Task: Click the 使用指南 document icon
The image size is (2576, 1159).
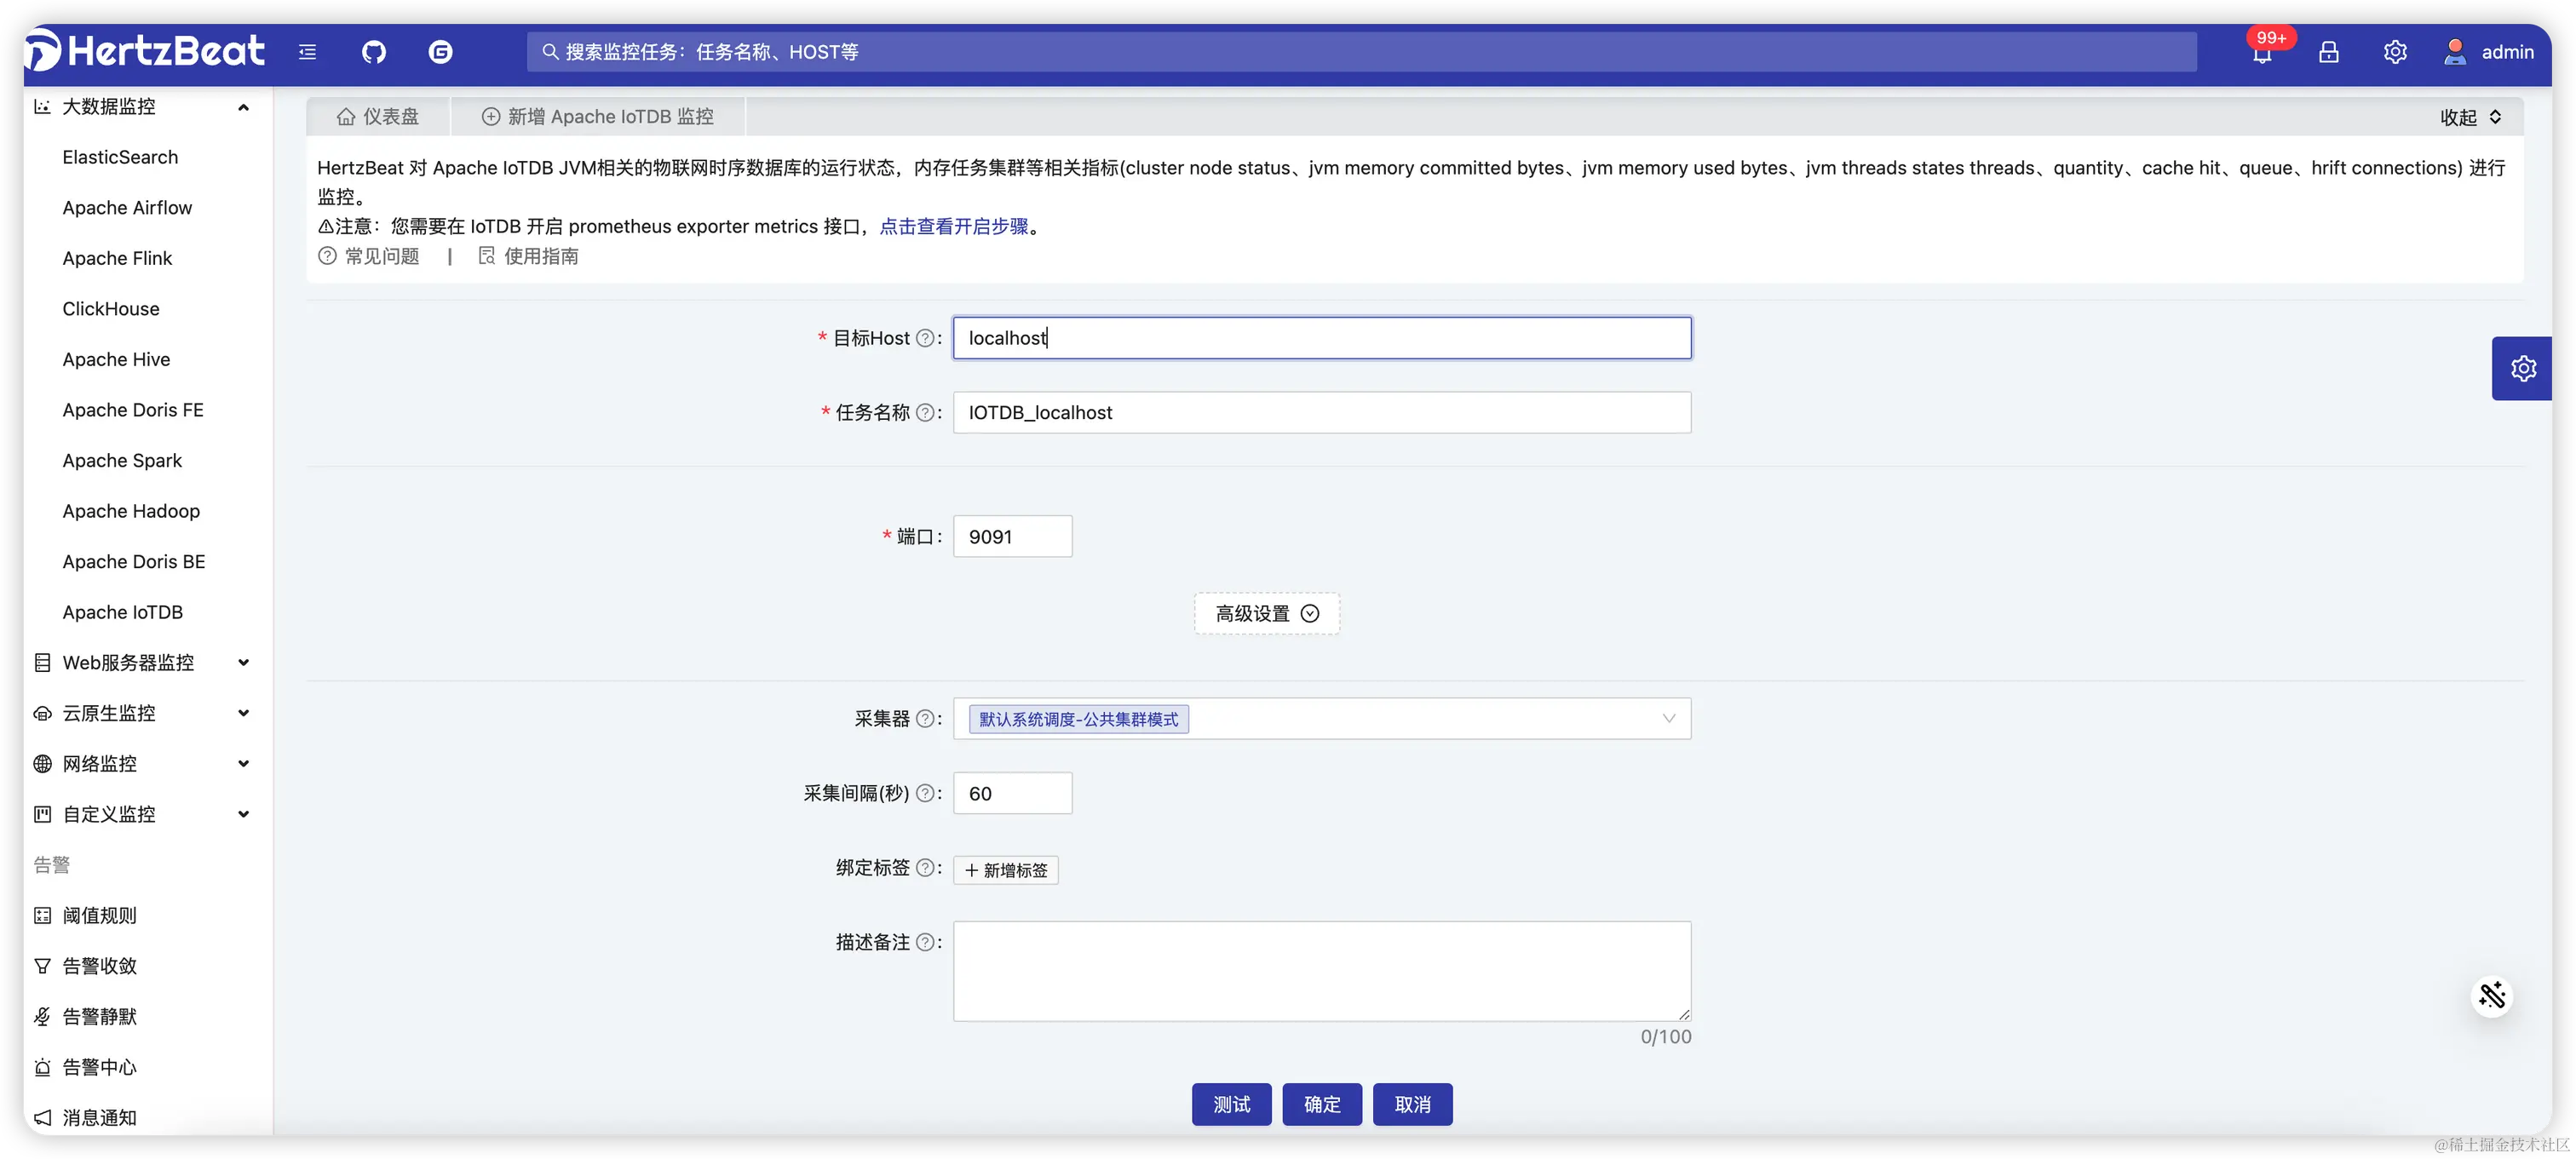Action: pos(487,256)
